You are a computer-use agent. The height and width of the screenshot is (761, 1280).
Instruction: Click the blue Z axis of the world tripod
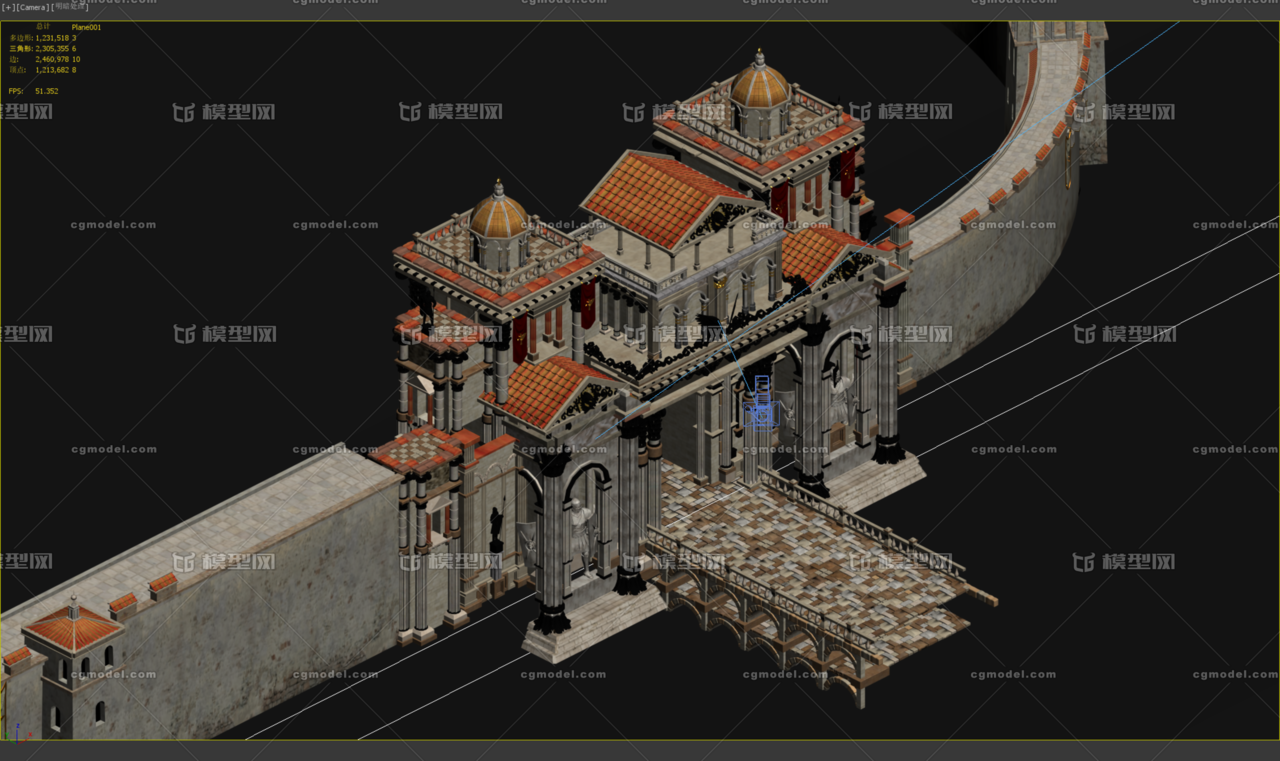coord(18,727)
